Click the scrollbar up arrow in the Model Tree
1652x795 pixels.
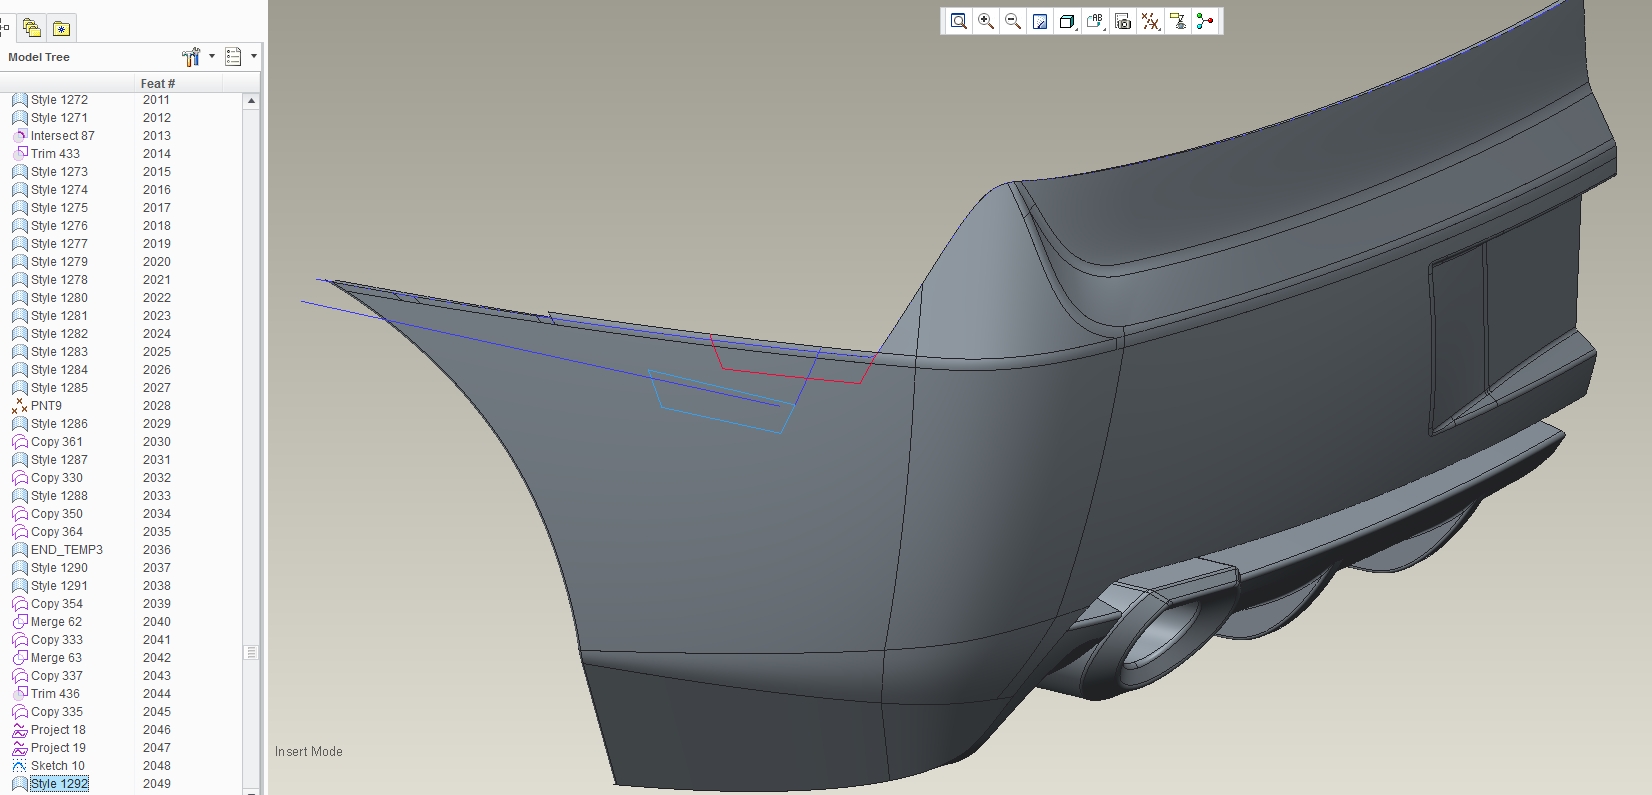[251, 101]
